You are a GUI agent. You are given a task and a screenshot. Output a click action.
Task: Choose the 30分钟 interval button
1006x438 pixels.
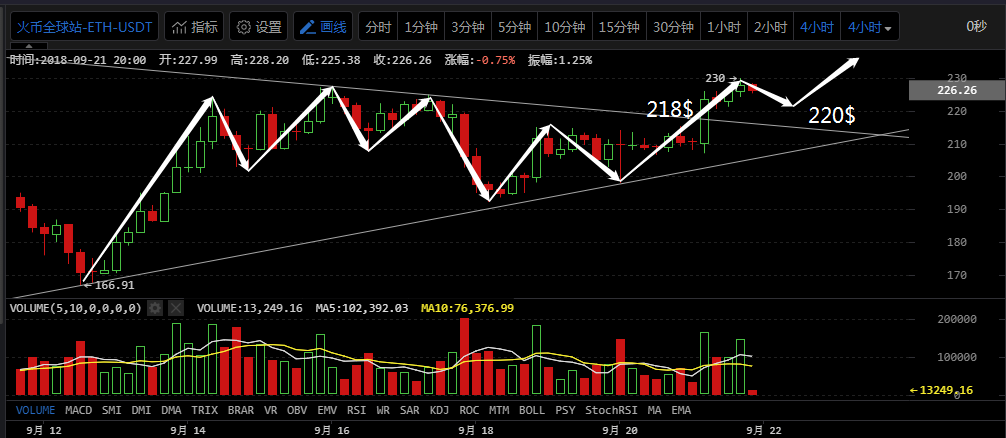pyautogui.click(x=673, y=27)
